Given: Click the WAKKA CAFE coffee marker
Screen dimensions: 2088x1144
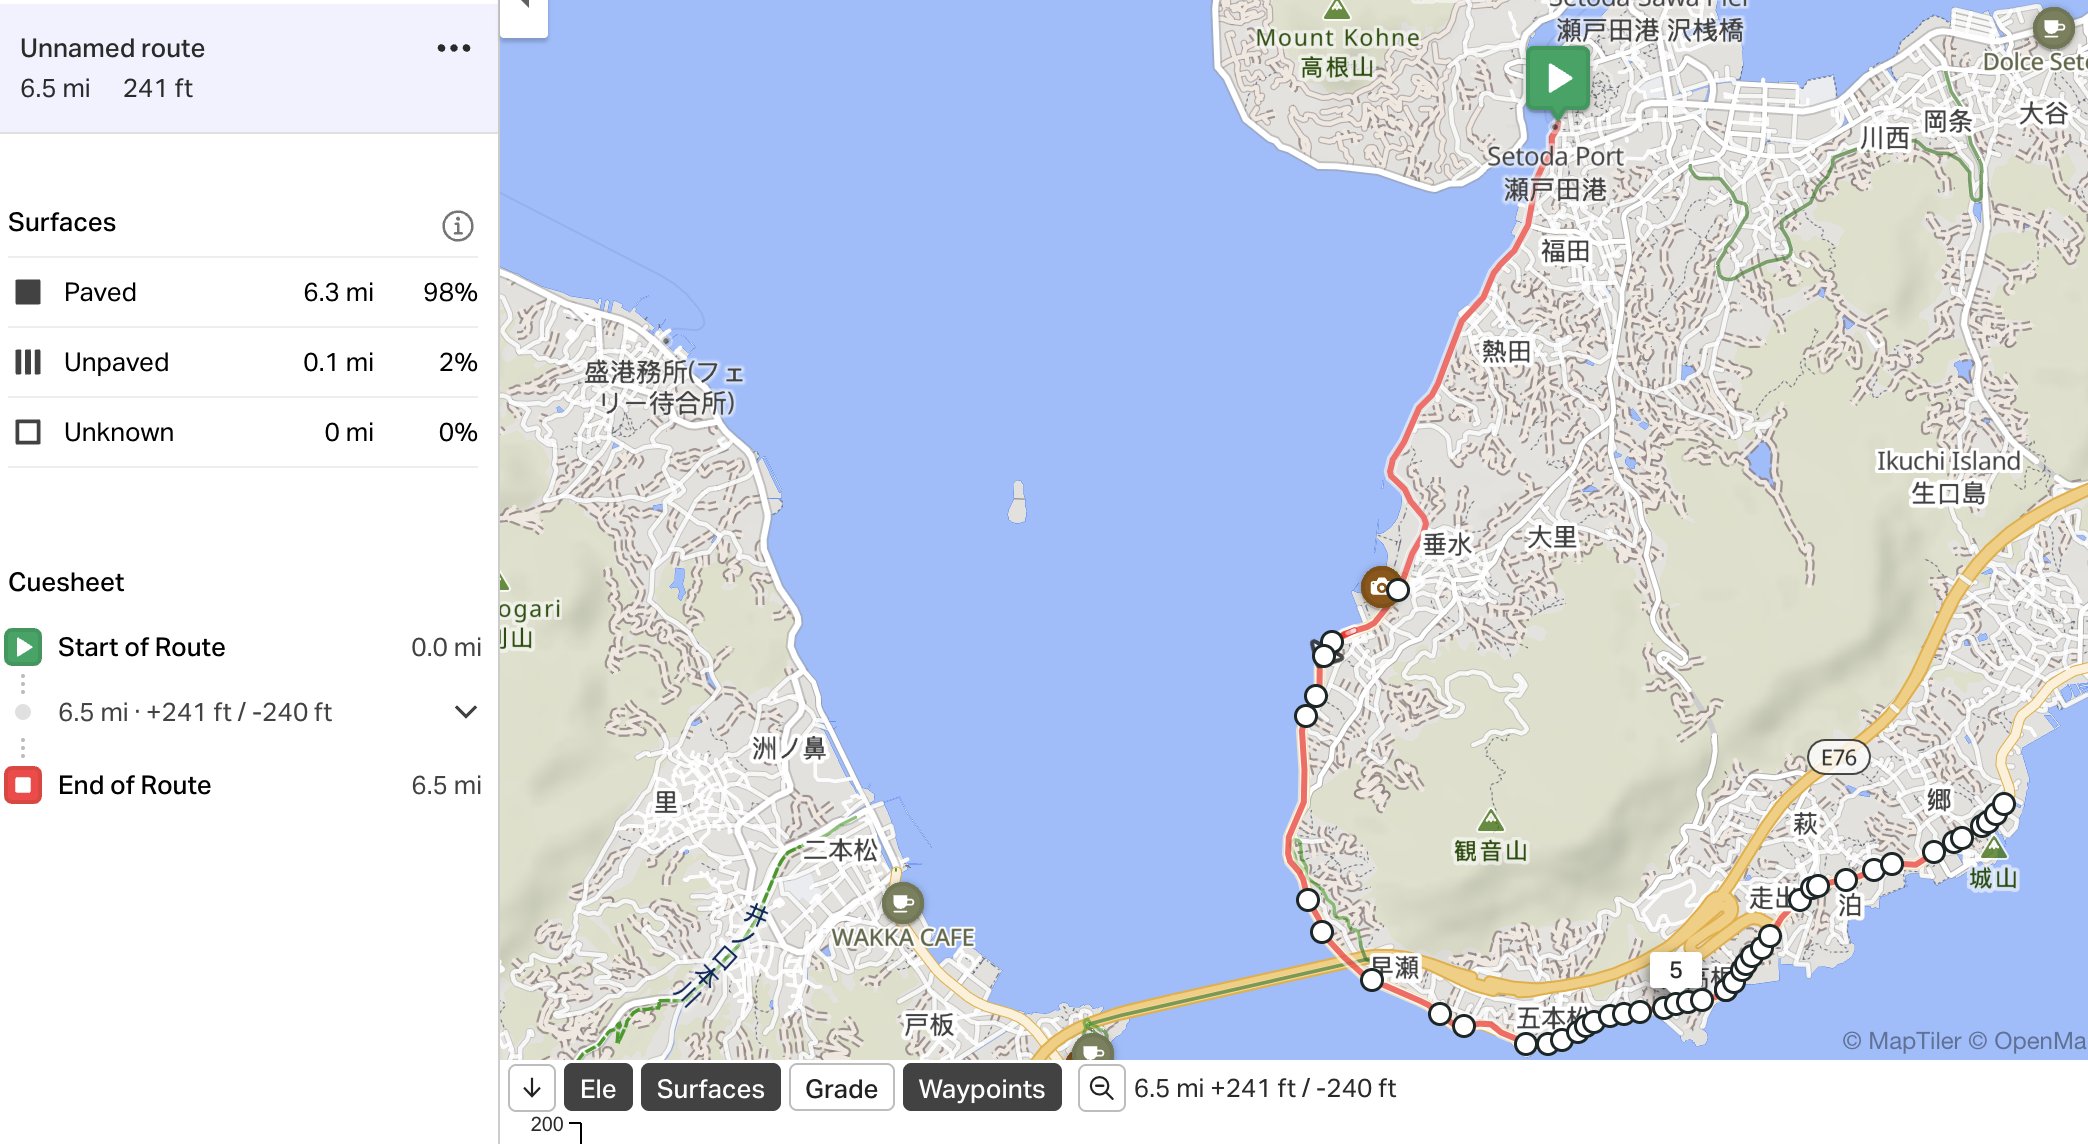Looking at the screenshot, I should (902, 903).
